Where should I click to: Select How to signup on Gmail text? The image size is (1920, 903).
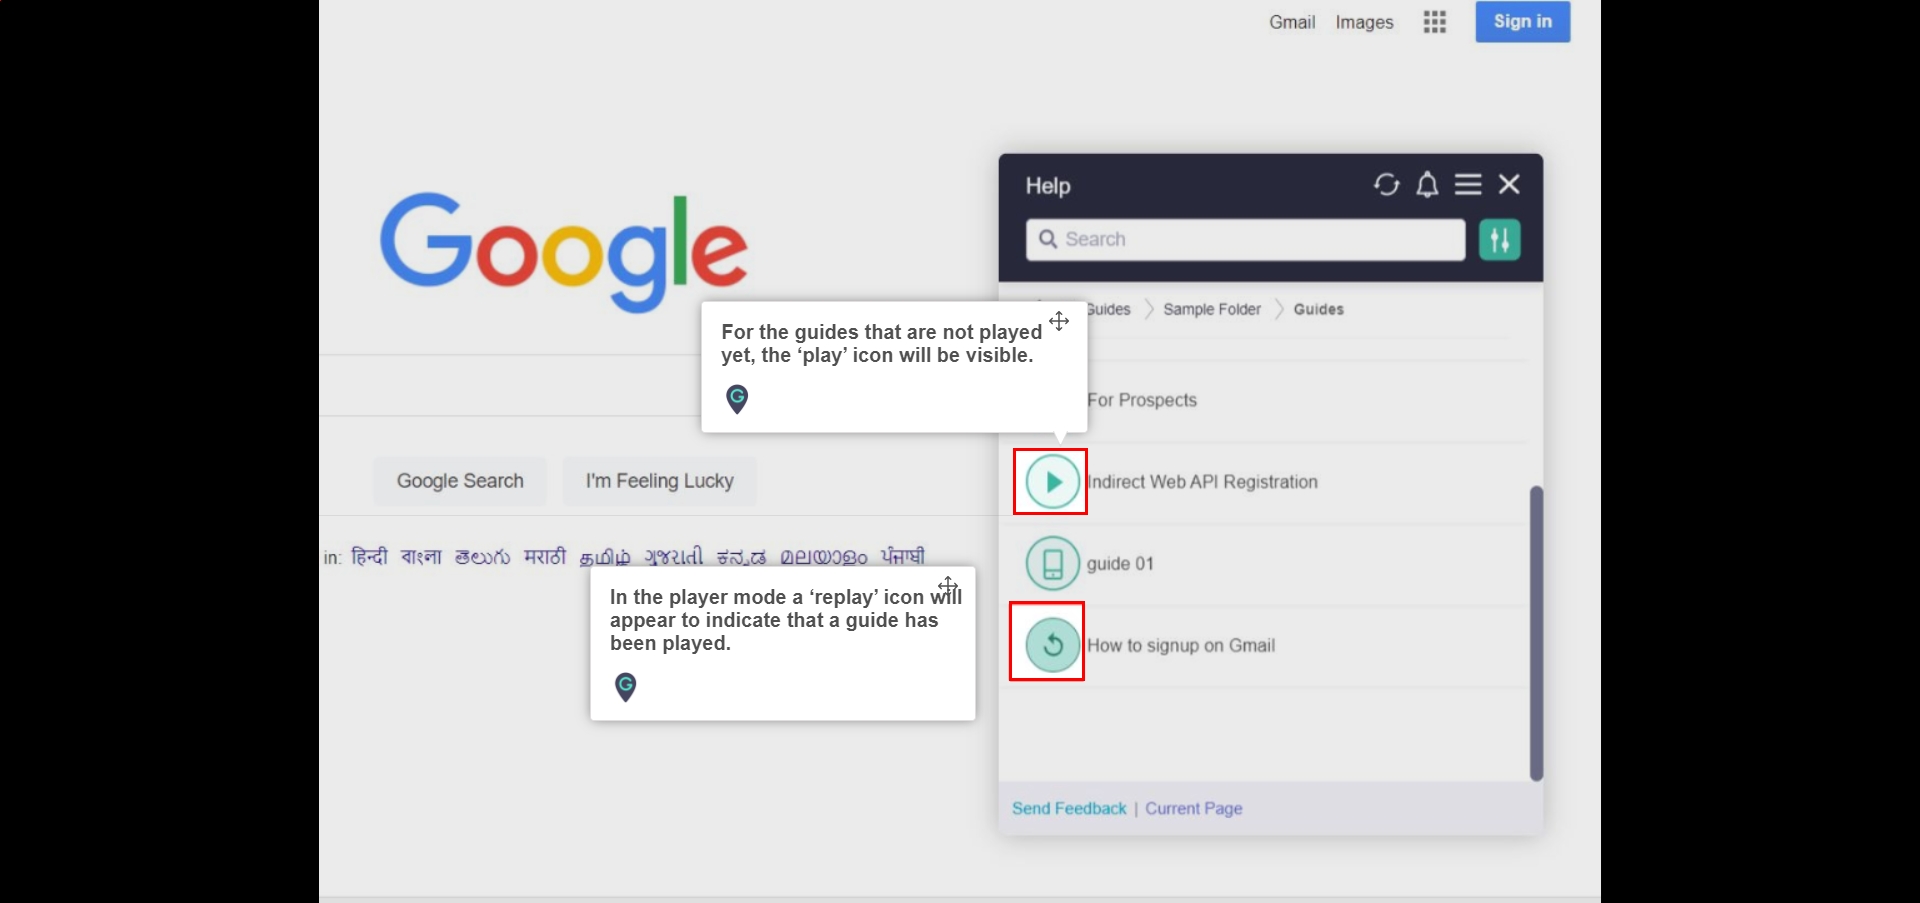(1181, 646)
